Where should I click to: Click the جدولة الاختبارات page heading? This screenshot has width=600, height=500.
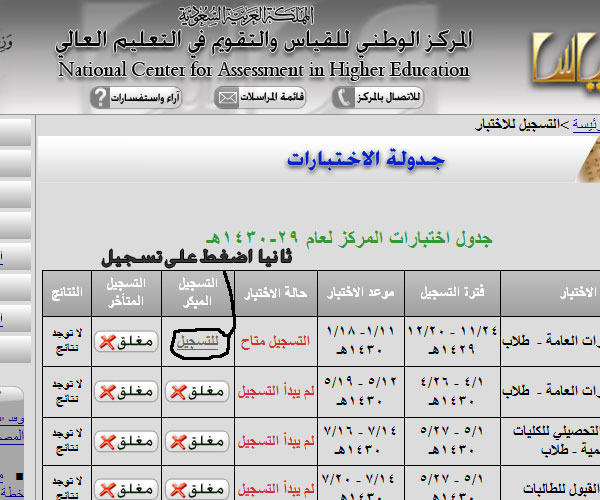coord(366,159)
